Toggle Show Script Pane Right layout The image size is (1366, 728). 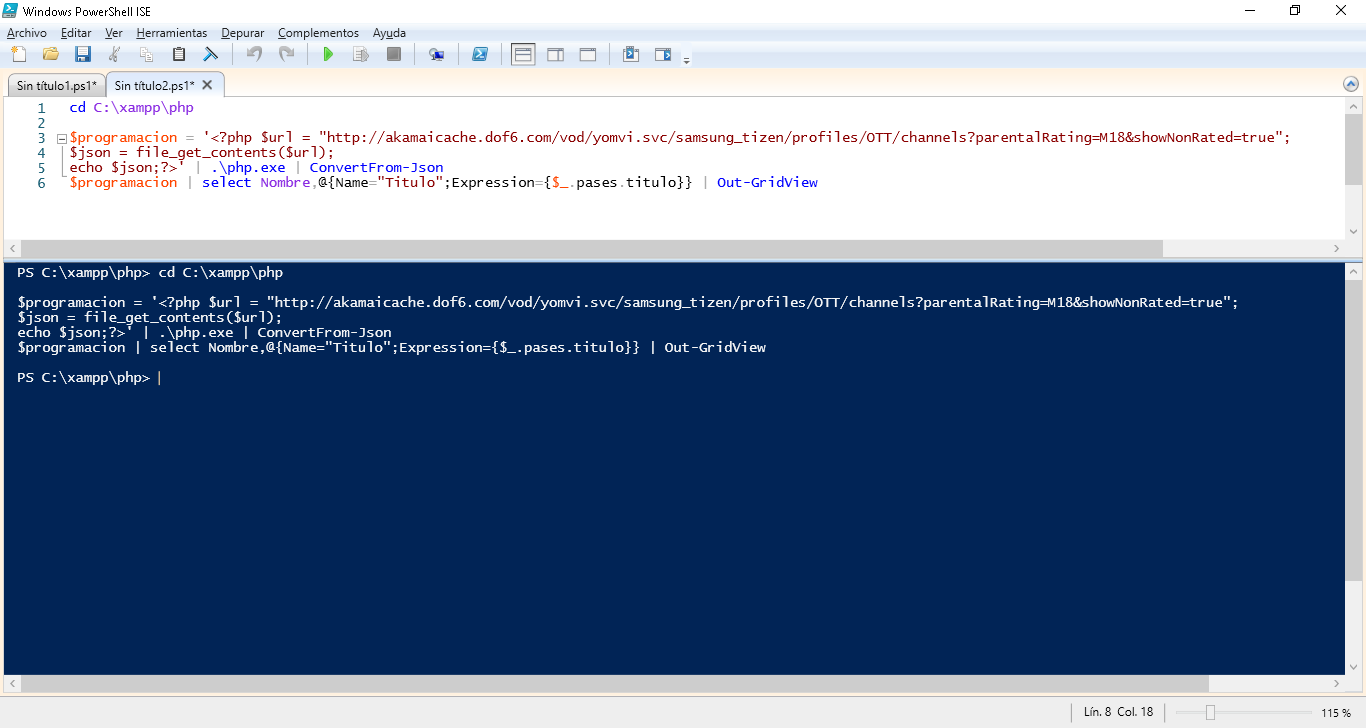555,54
